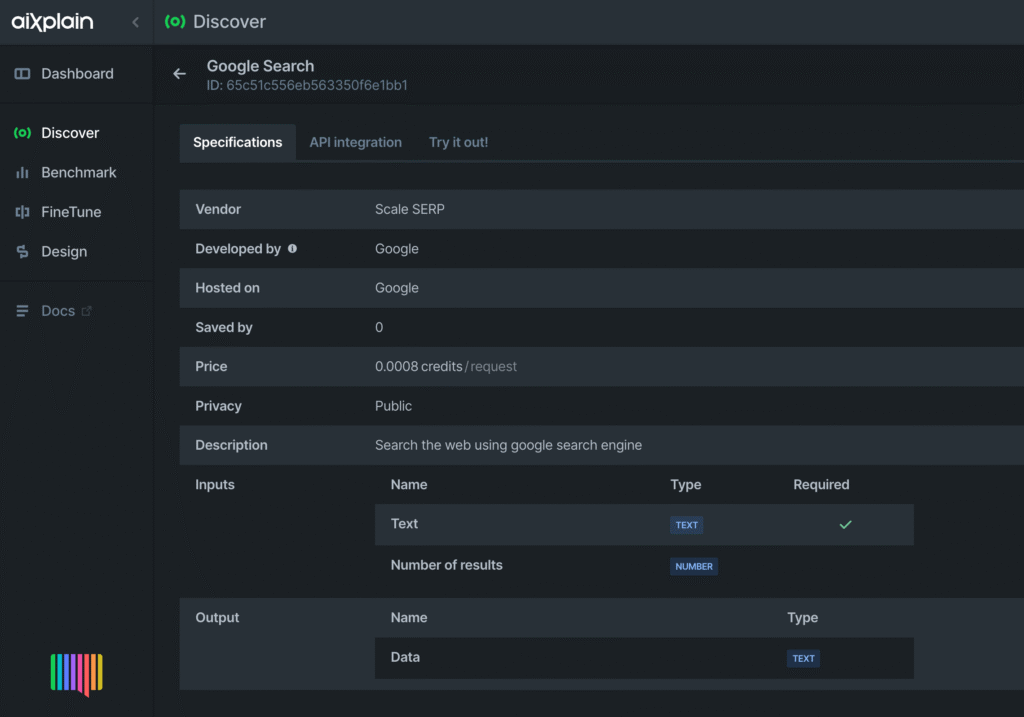This screenshot has width=1024, height=717.
Task: Click the colorful barcode logo icon
Action: 76,675
